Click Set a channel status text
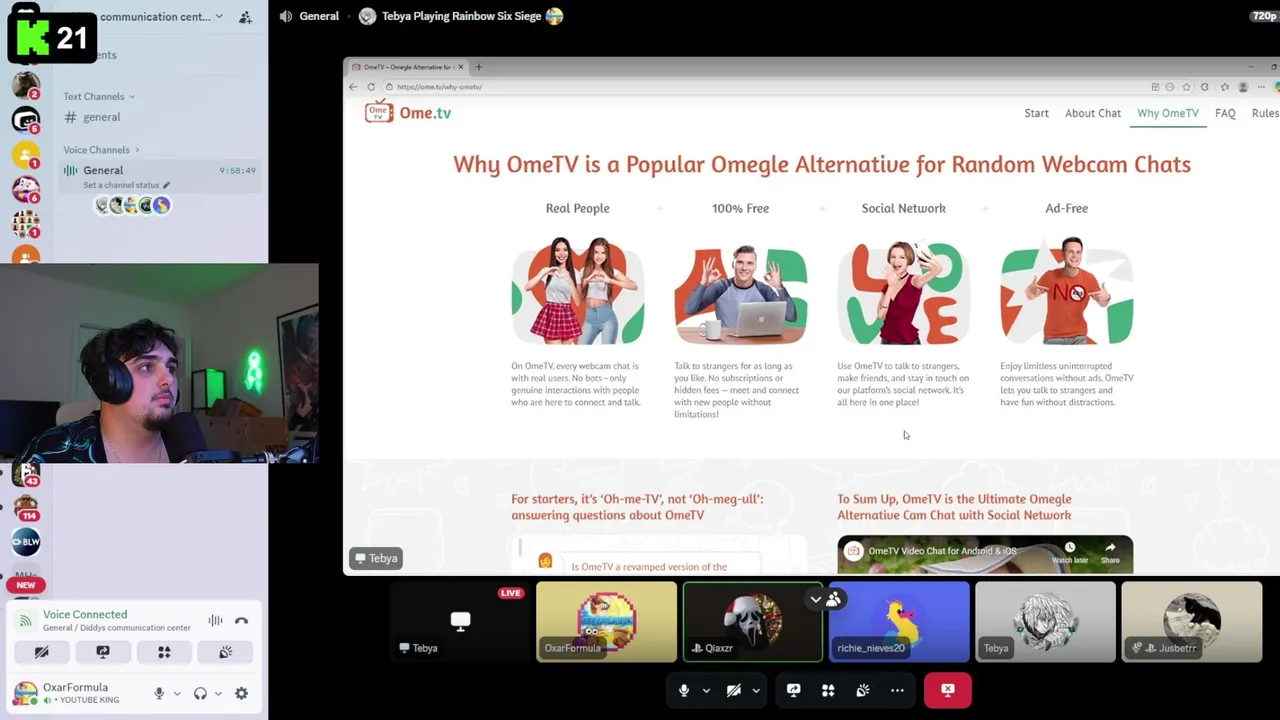 121,185
